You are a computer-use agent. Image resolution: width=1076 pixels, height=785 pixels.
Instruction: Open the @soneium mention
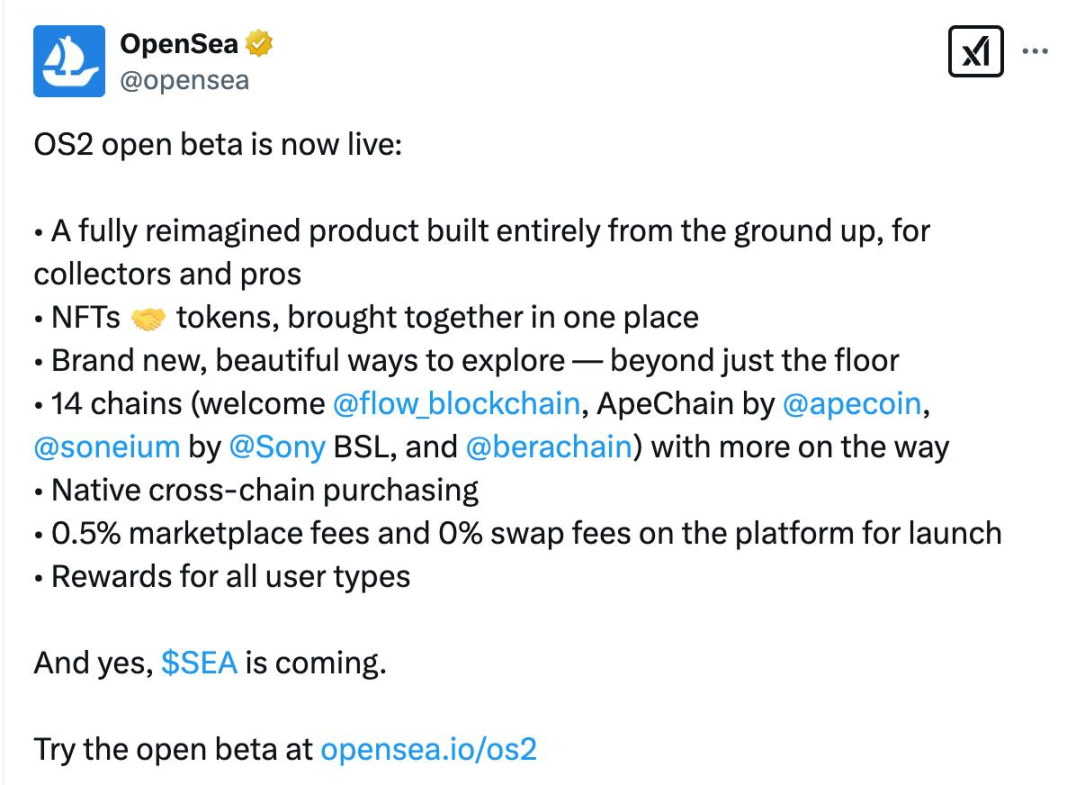(98, 447)
